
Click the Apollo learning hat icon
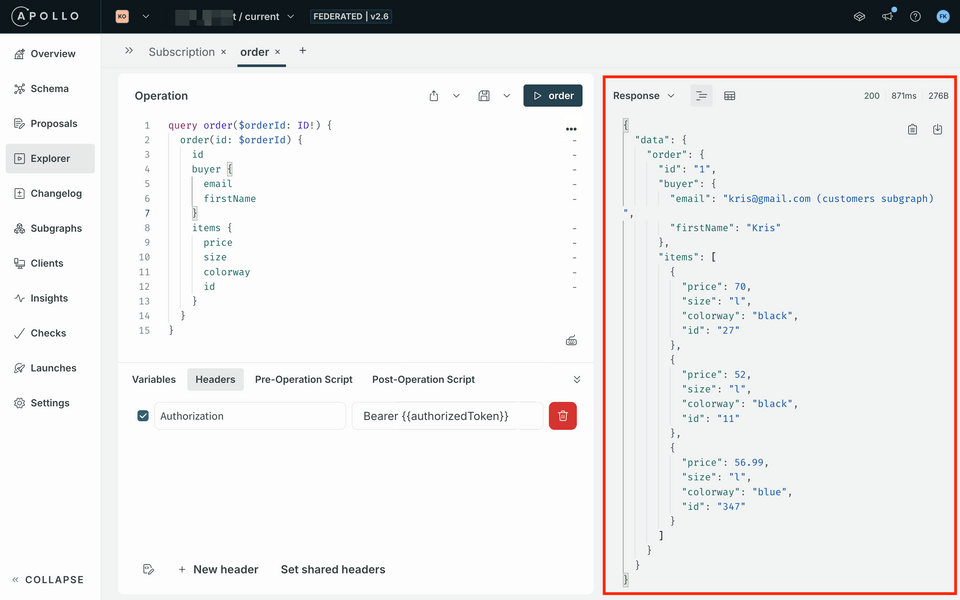860,17
